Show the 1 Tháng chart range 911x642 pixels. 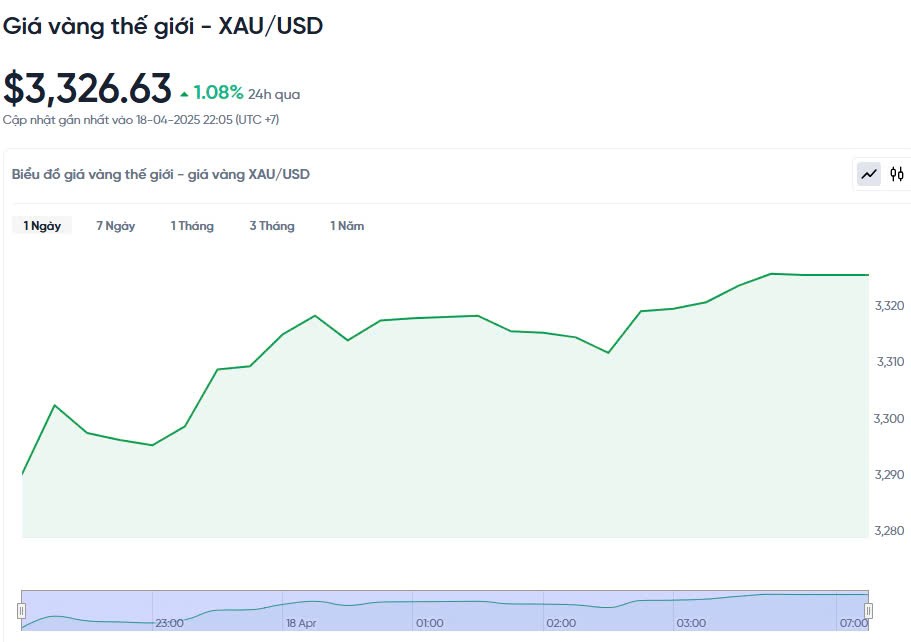192,226
